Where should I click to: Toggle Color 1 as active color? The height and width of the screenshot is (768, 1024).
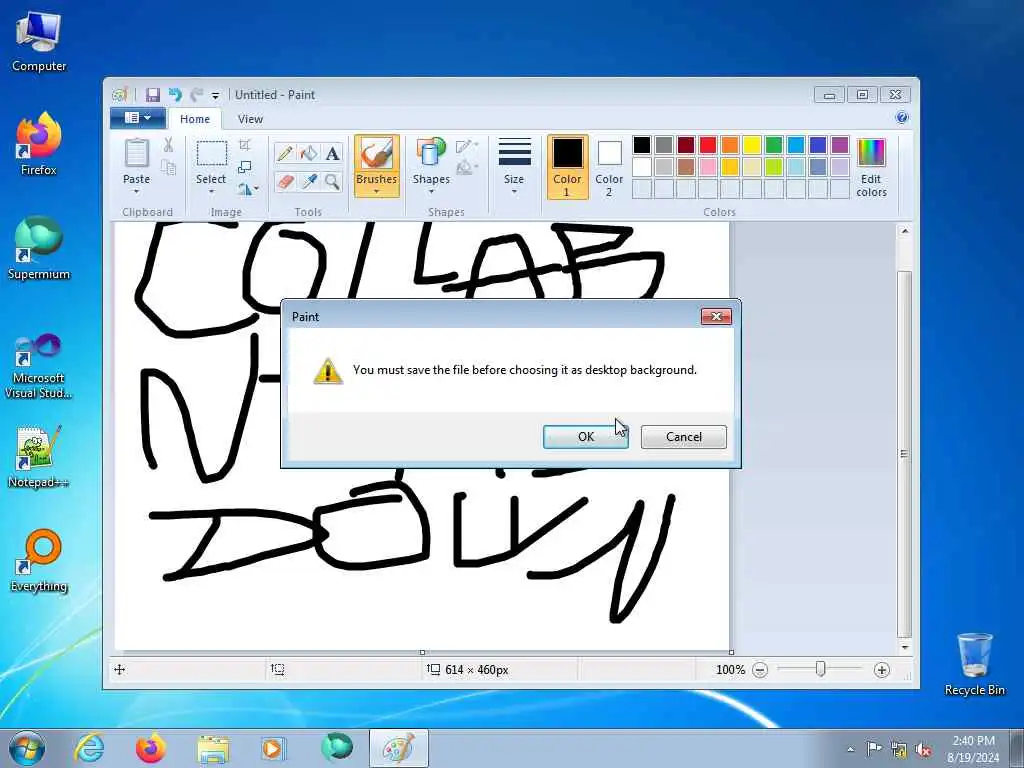pyautogui.click(x=567, y=167)
